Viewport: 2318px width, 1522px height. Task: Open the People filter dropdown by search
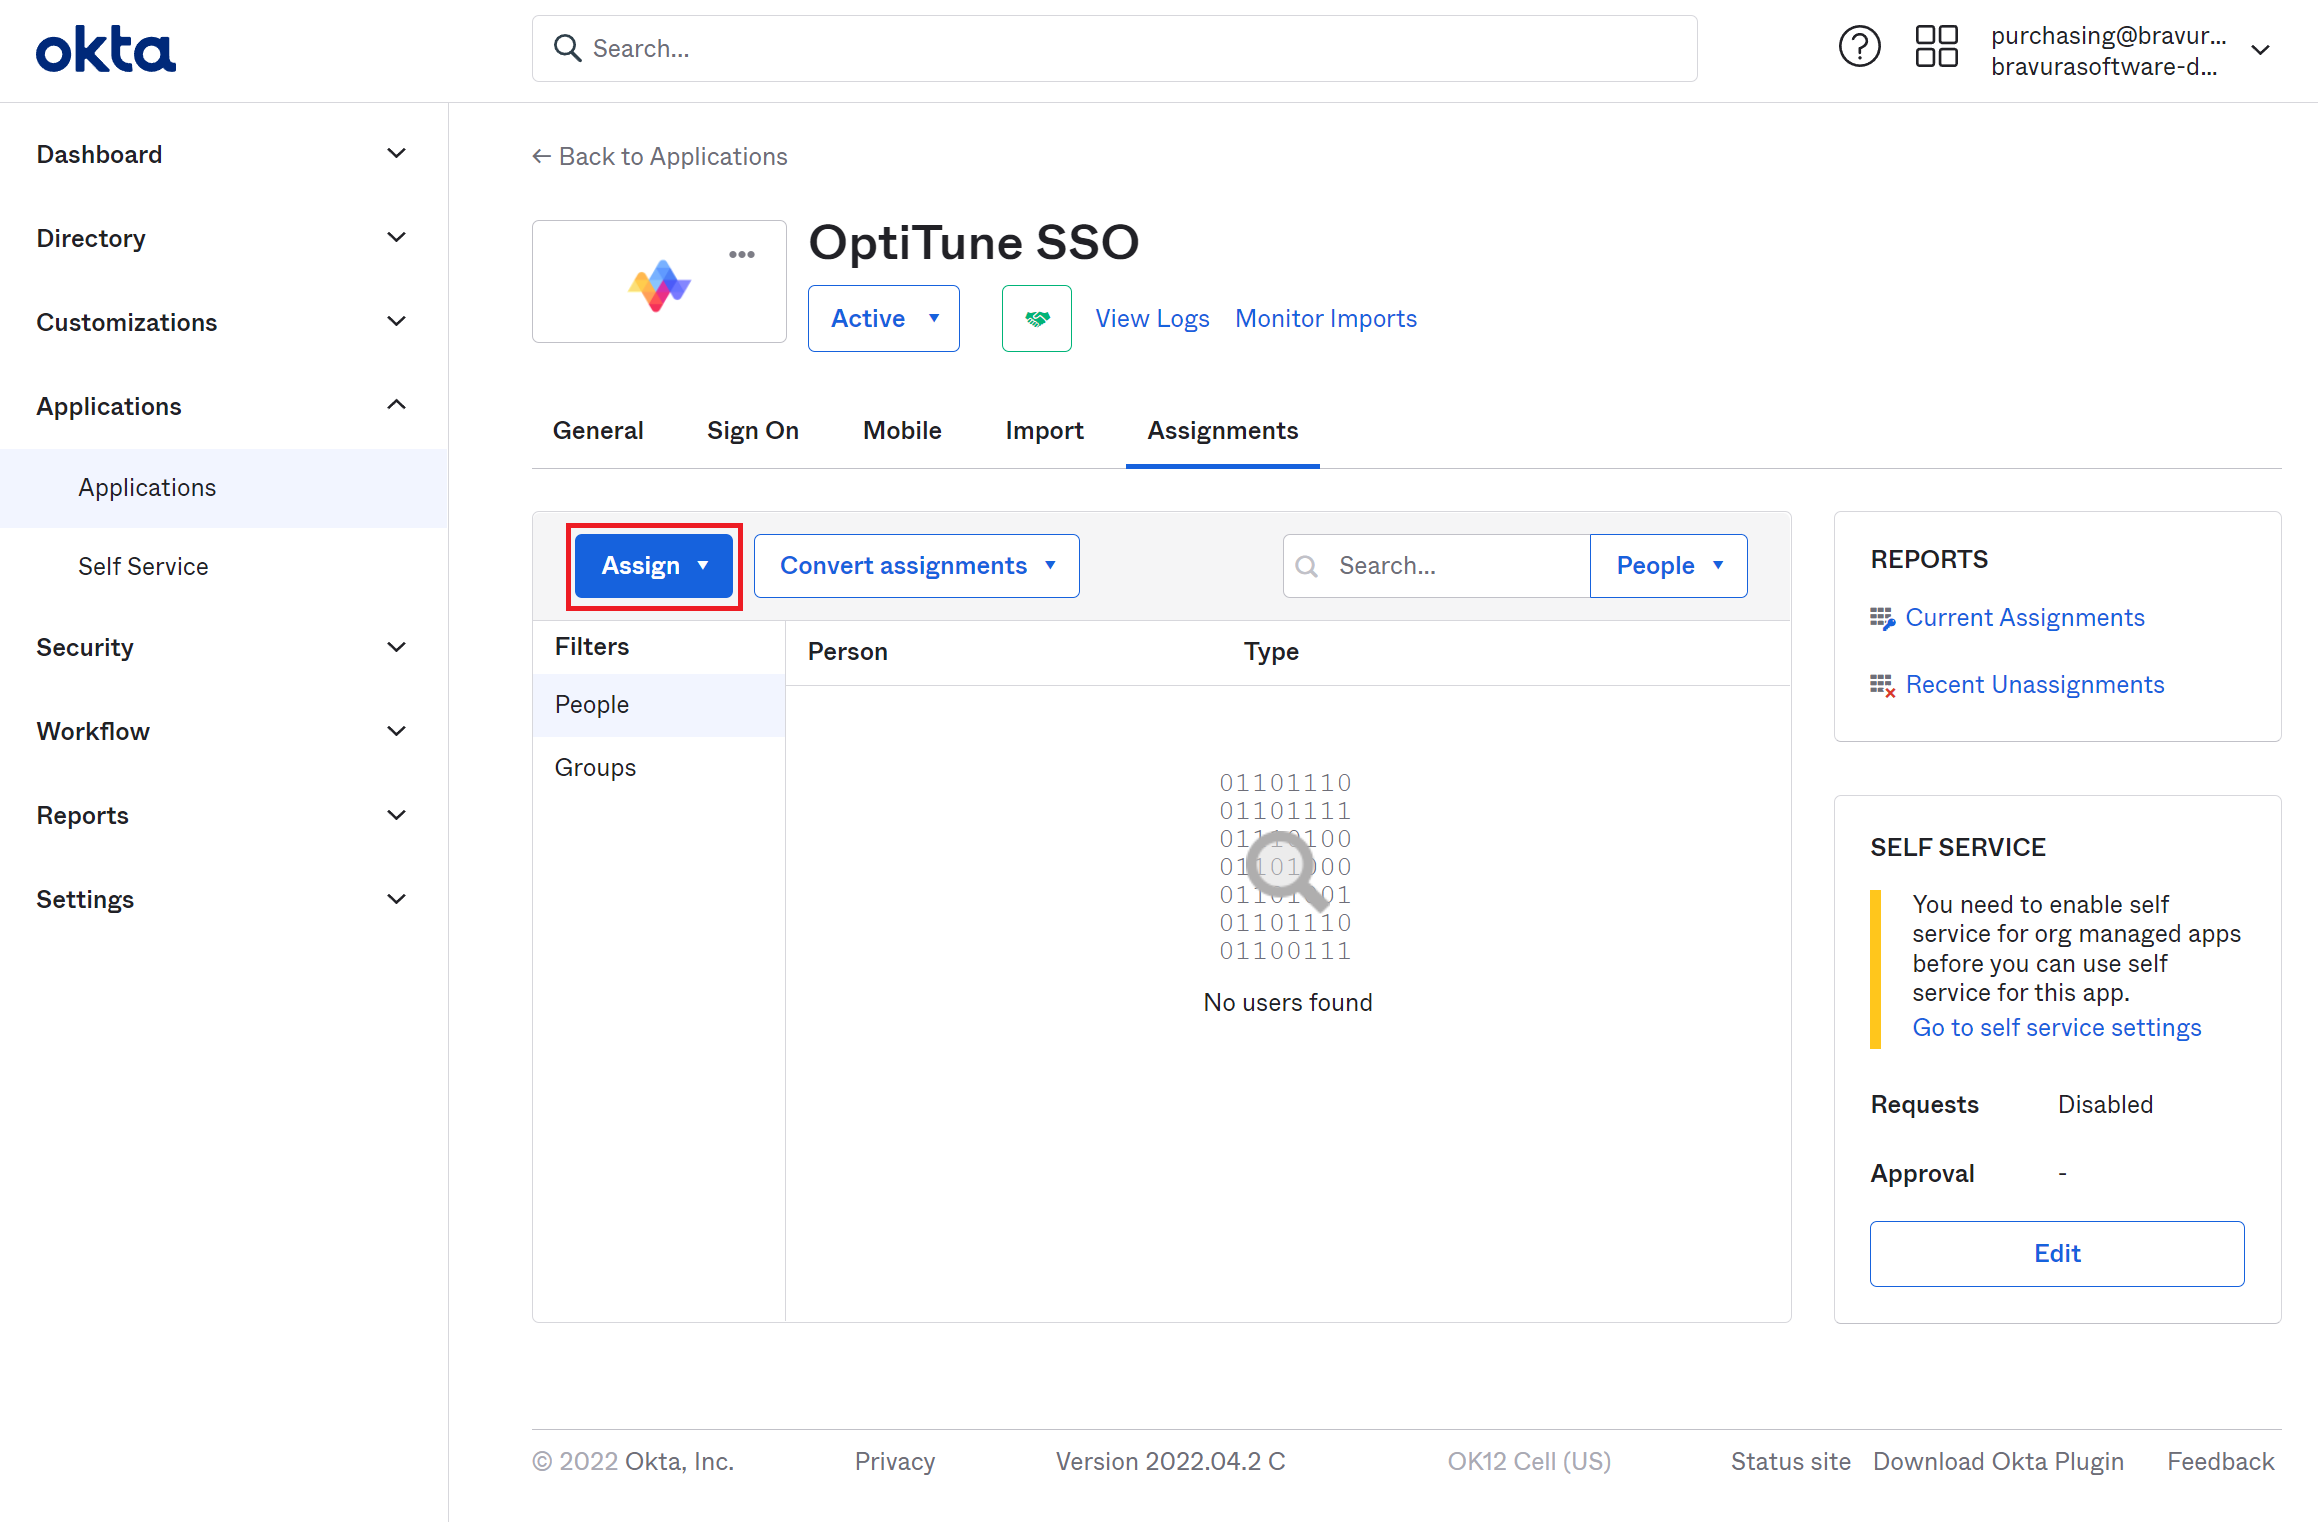pos(1668,566)
